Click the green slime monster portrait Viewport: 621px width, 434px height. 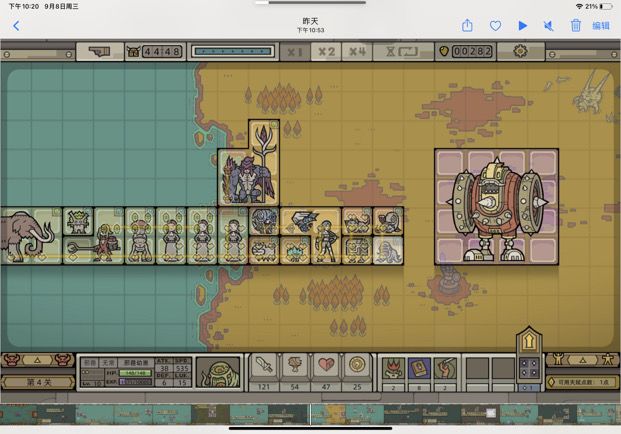(x=218, y=372)
